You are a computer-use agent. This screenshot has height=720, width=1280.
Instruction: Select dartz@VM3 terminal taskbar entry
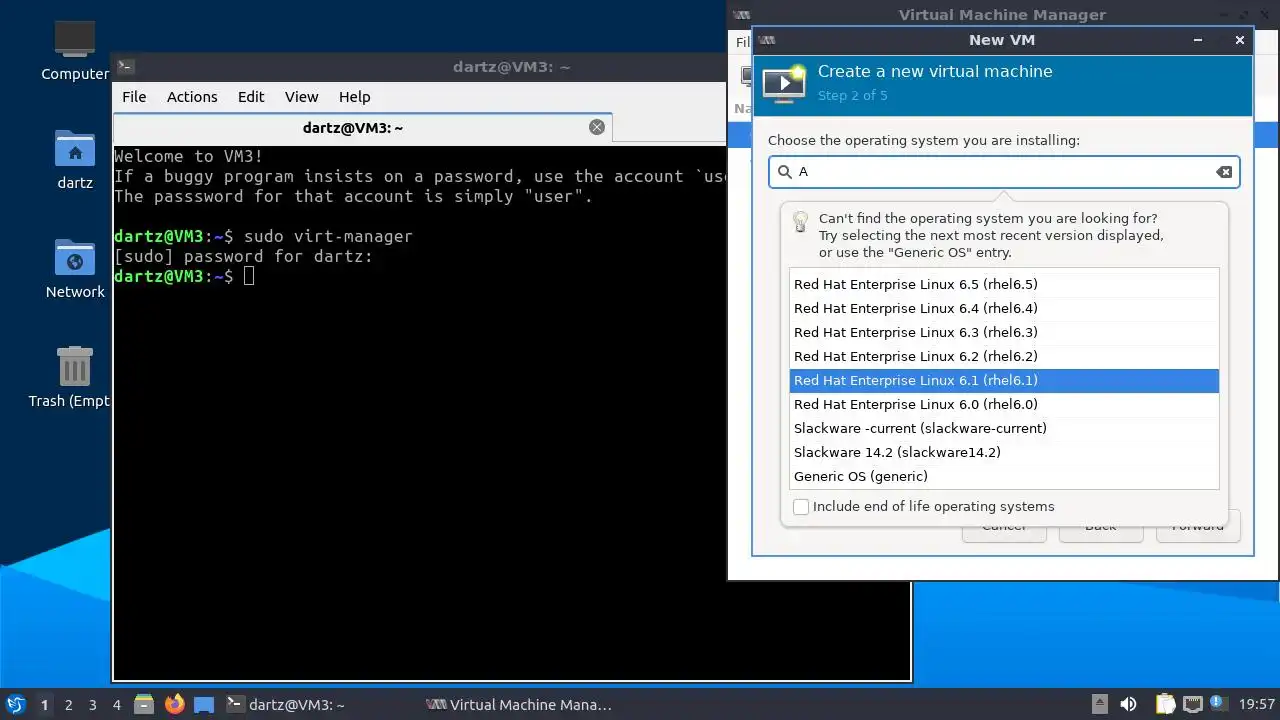click(285, 704)
